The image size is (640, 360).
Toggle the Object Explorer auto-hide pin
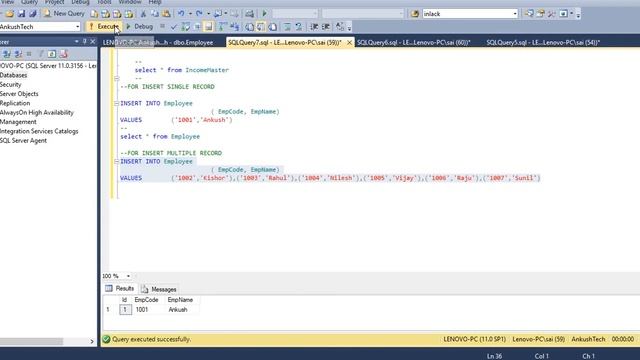click(x=84, y=42)
